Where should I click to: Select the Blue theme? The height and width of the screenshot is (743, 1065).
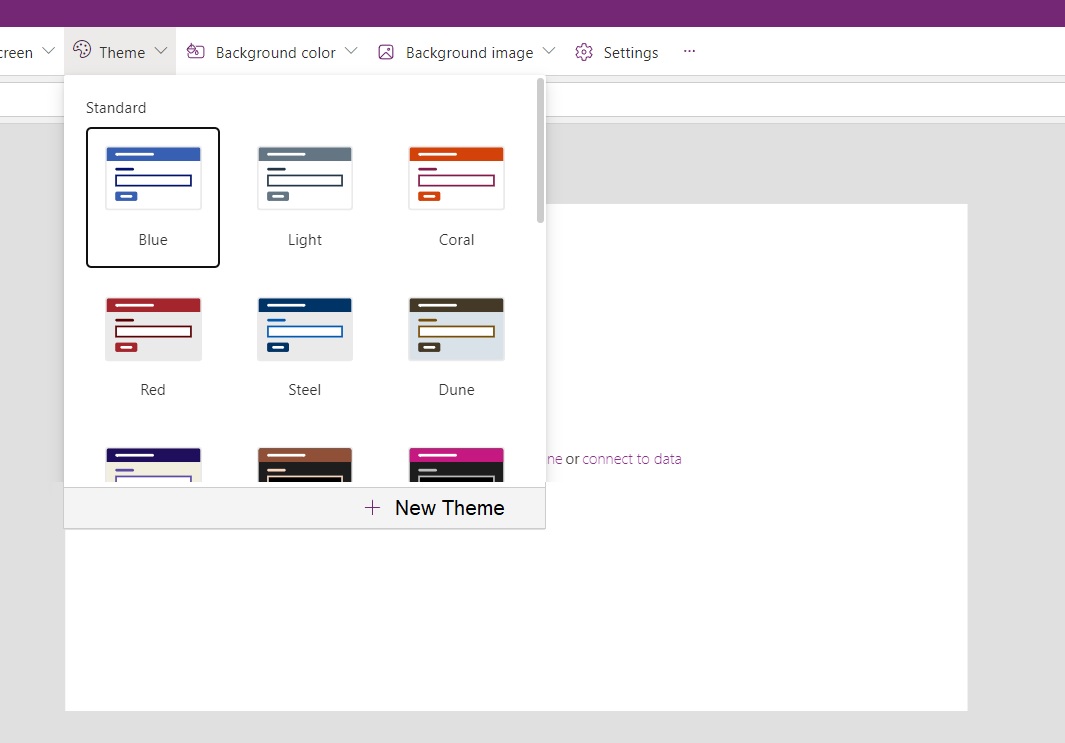click(152, 177)
